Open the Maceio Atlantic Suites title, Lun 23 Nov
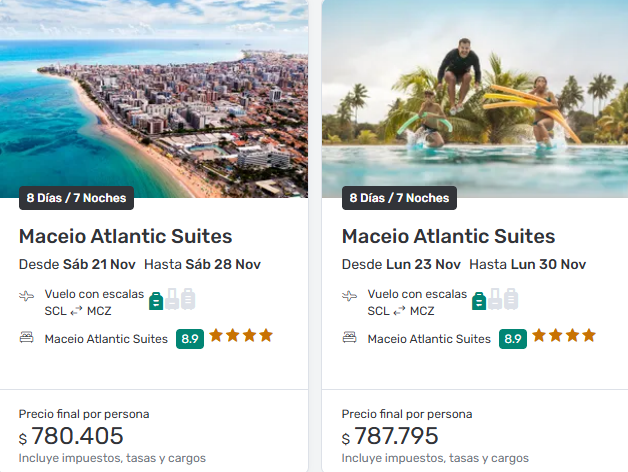The image size is (628, 472). [x=448, y=237]
